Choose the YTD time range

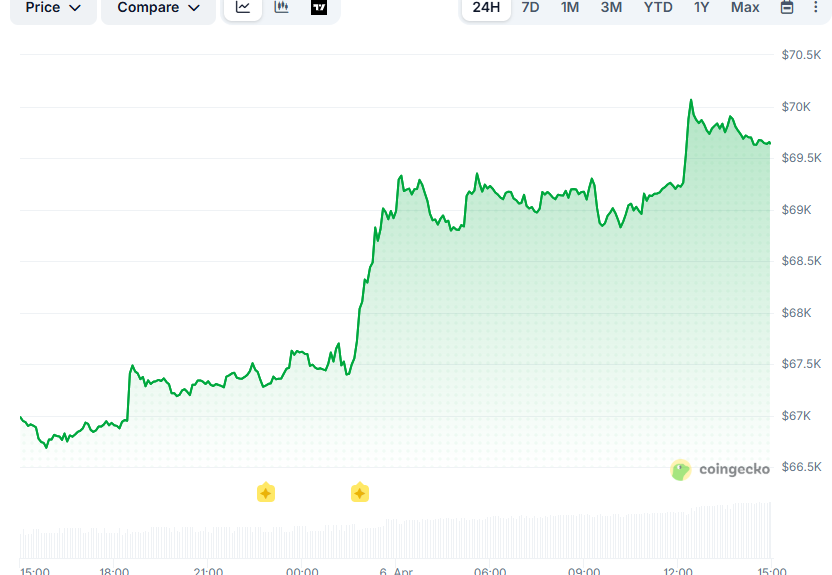coord(658,8)
